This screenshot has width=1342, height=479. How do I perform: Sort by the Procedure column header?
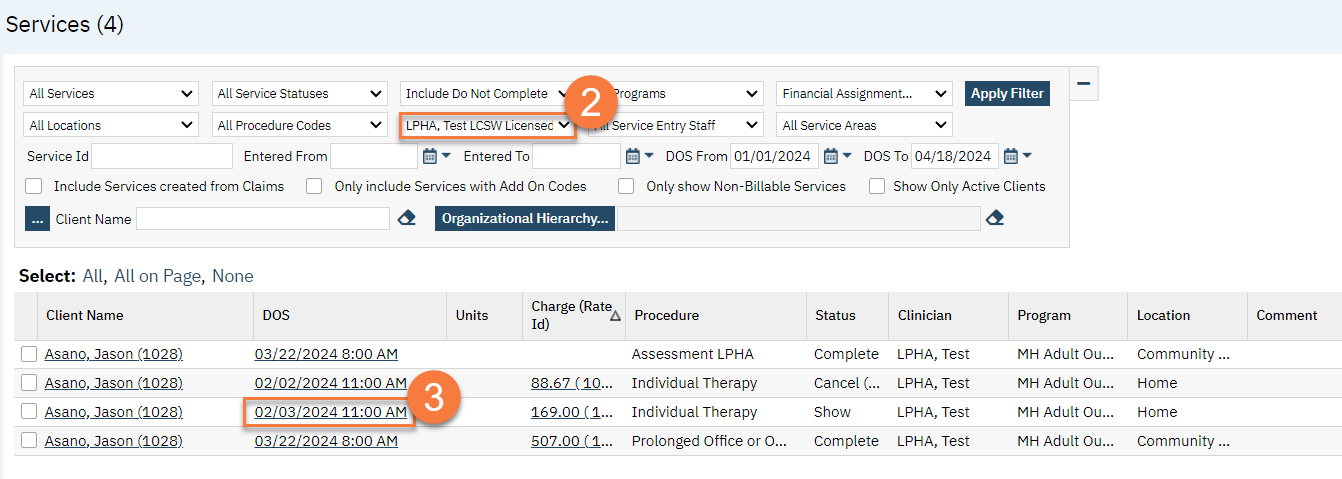(666, 315)
